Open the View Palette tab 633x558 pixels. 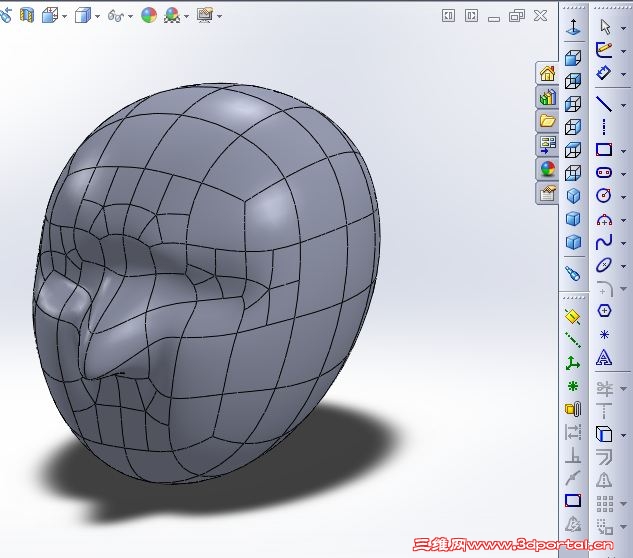[x=548, y=145]
